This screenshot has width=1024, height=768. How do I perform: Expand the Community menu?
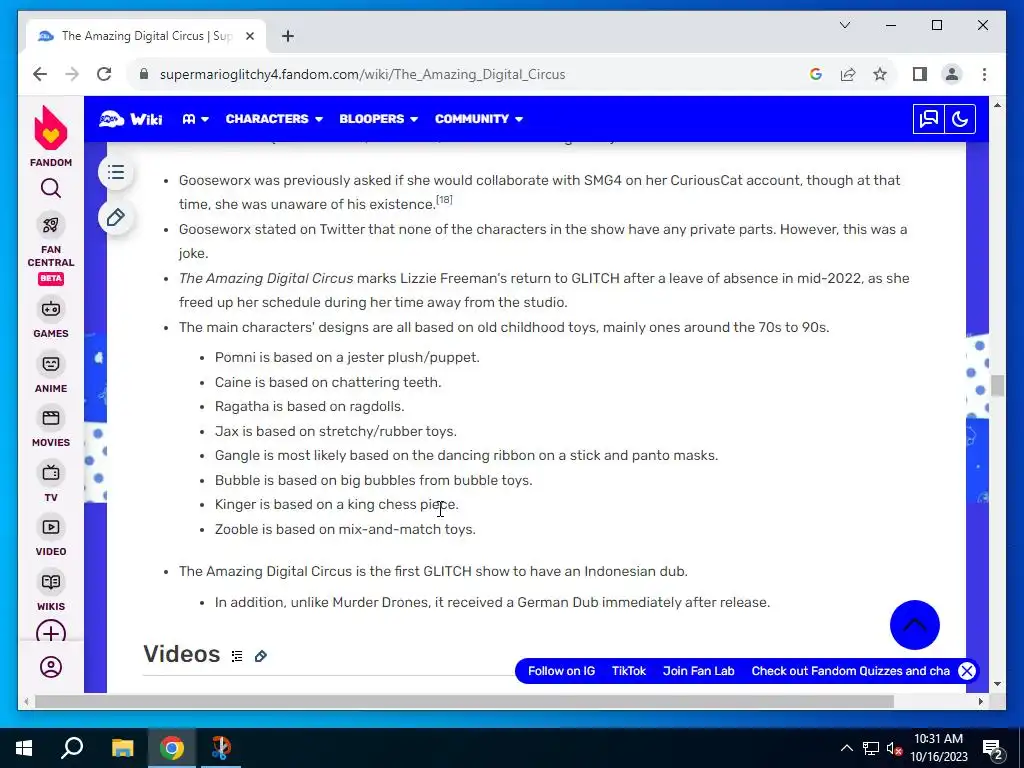[x=479, y=119]
